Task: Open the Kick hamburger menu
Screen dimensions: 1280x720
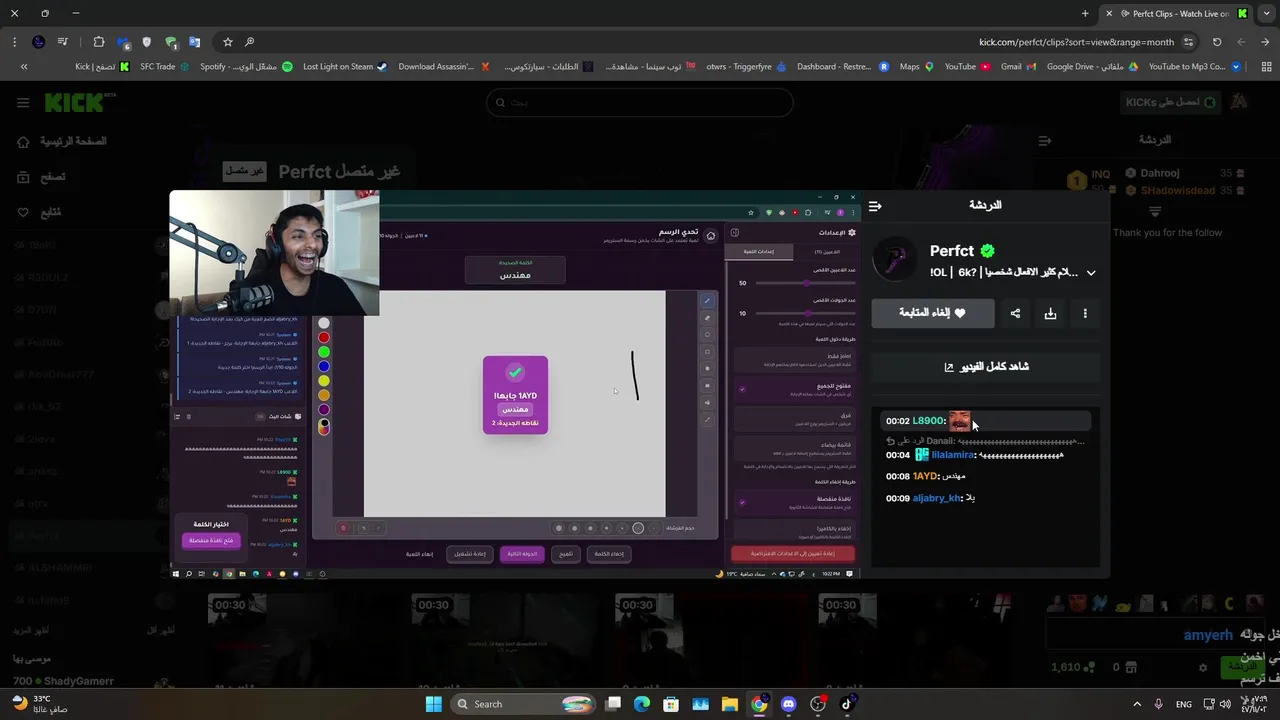Action: [x=23, y=102]
